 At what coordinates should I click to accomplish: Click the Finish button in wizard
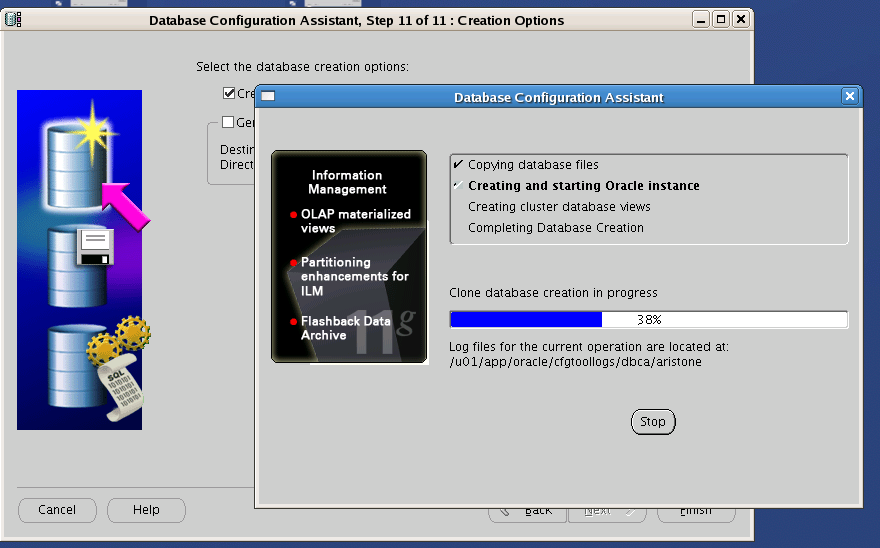click(696, 514)
